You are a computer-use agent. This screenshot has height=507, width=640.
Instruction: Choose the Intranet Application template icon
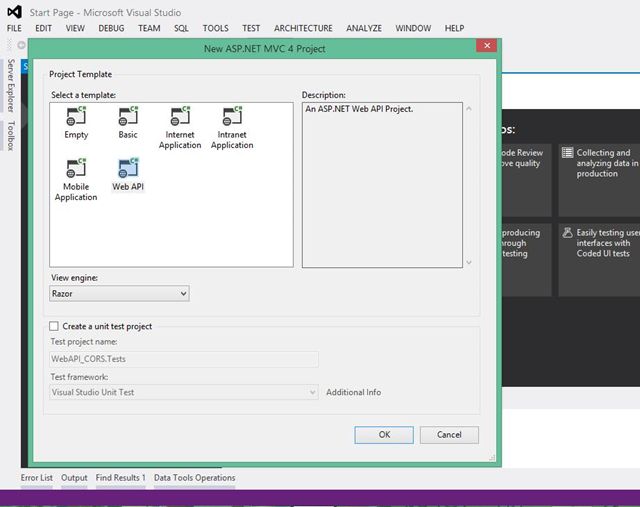tap(232, 116)
